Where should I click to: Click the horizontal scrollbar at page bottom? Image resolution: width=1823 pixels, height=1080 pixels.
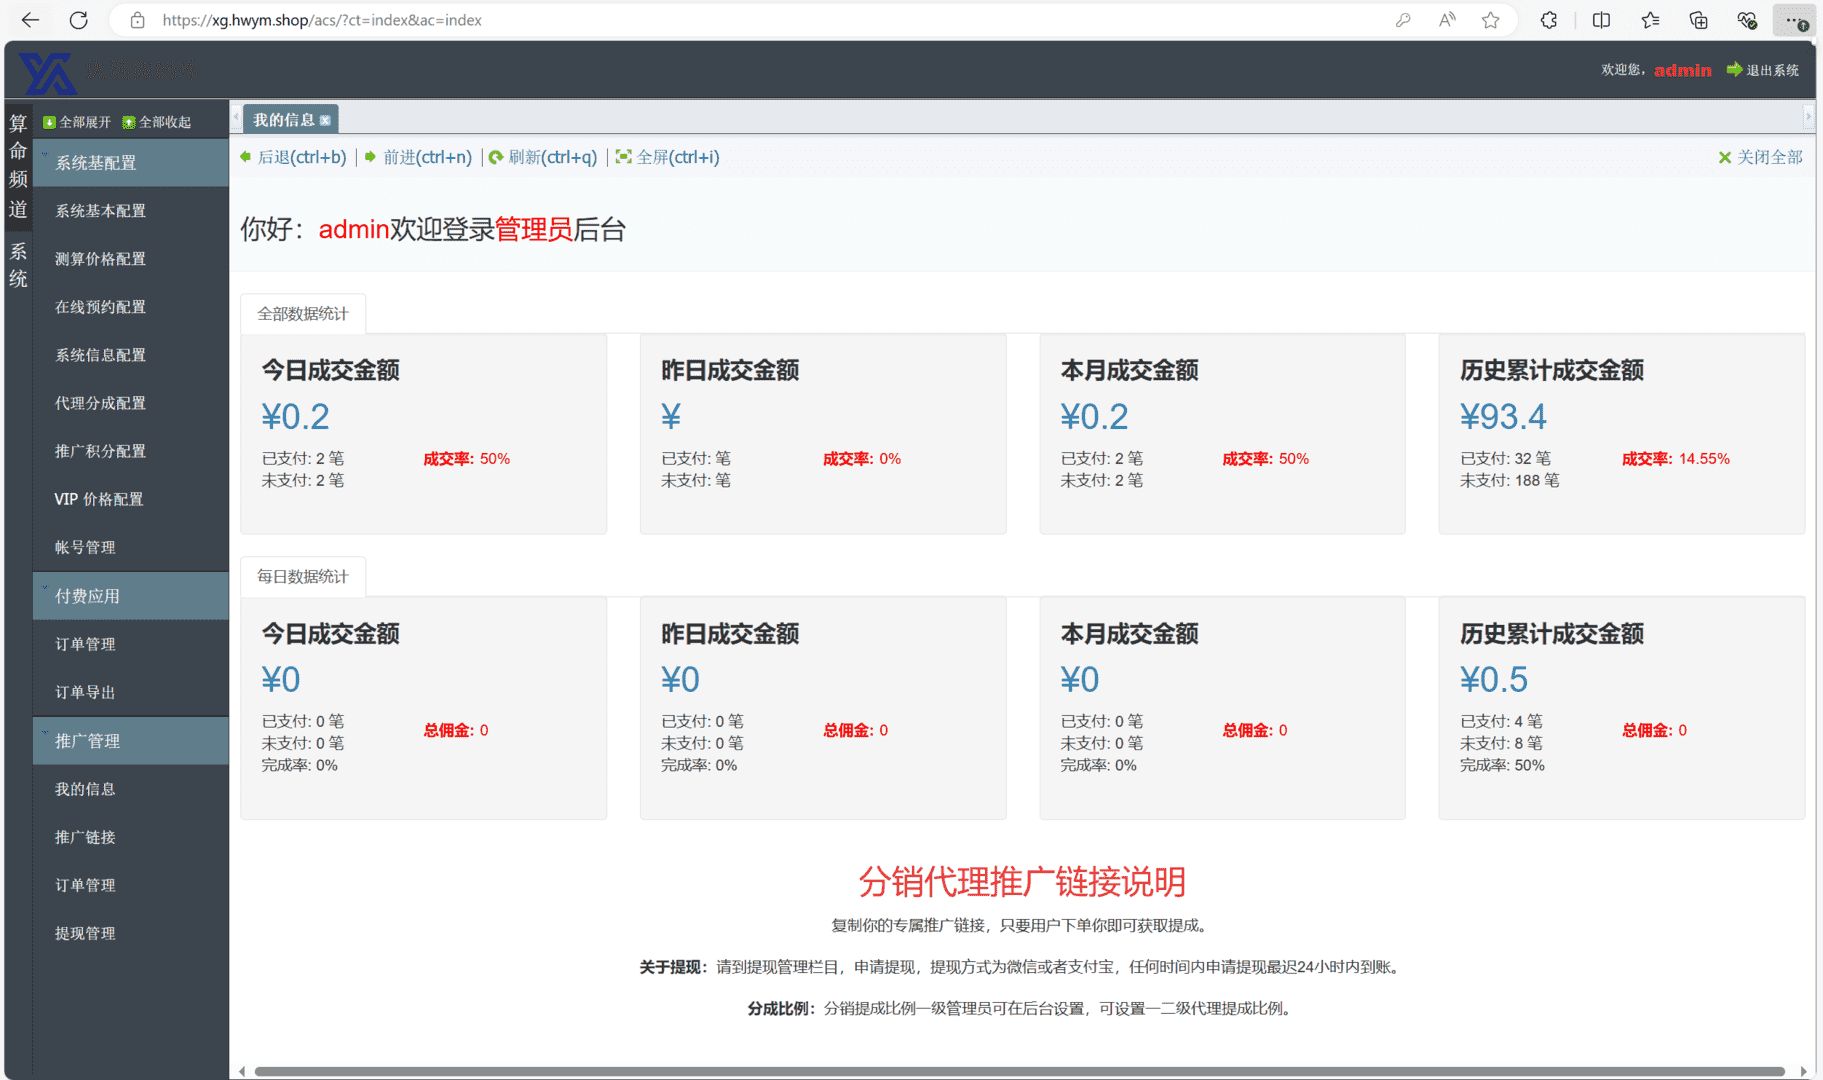click(x=1018, y=1071)
